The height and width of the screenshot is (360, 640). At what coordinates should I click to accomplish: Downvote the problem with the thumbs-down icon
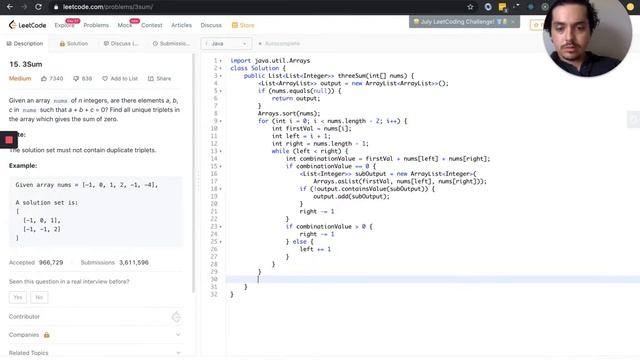click(x=76, y=78)
